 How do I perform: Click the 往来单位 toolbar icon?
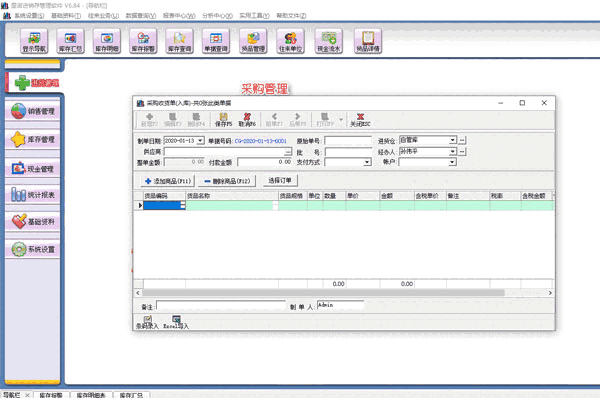292,41
